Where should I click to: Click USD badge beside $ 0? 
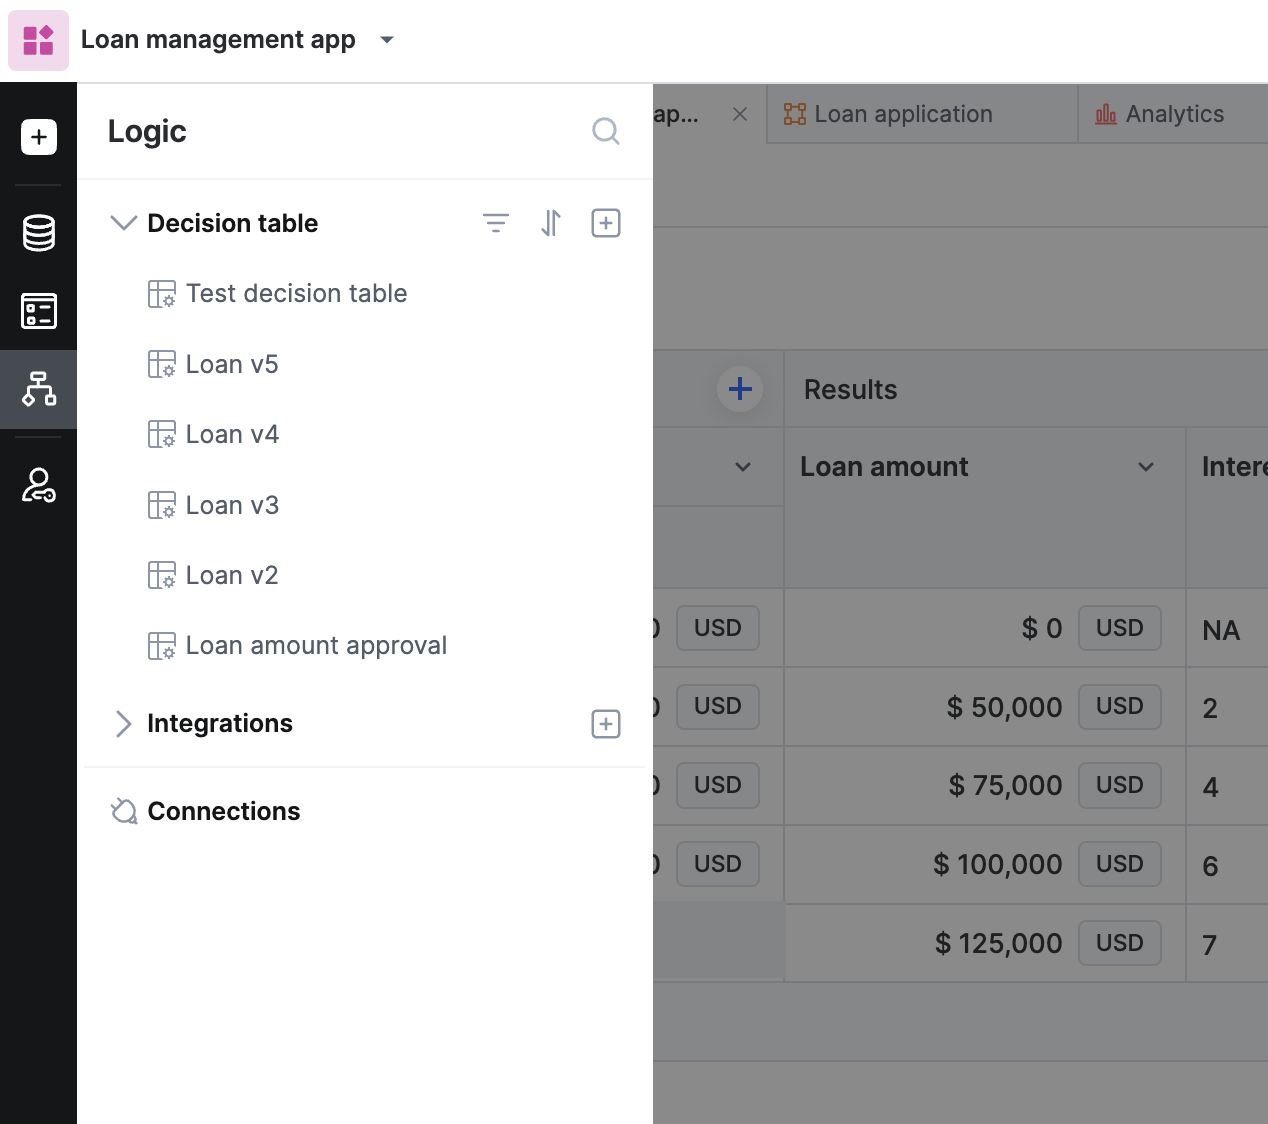point(1120,628)
